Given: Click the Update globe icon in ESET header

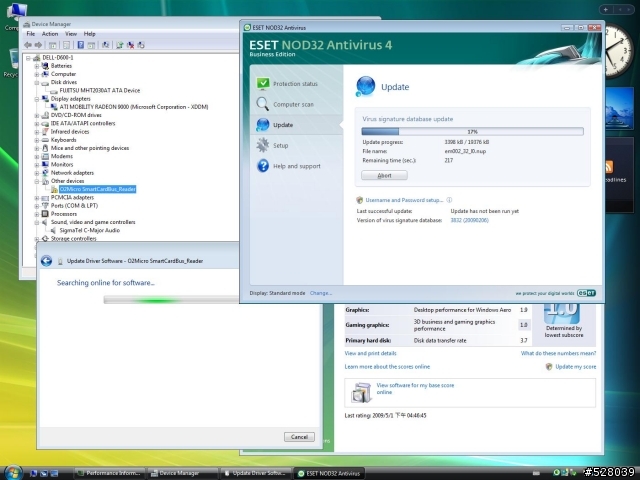Looking at the screenshot, I should (365, 86).
